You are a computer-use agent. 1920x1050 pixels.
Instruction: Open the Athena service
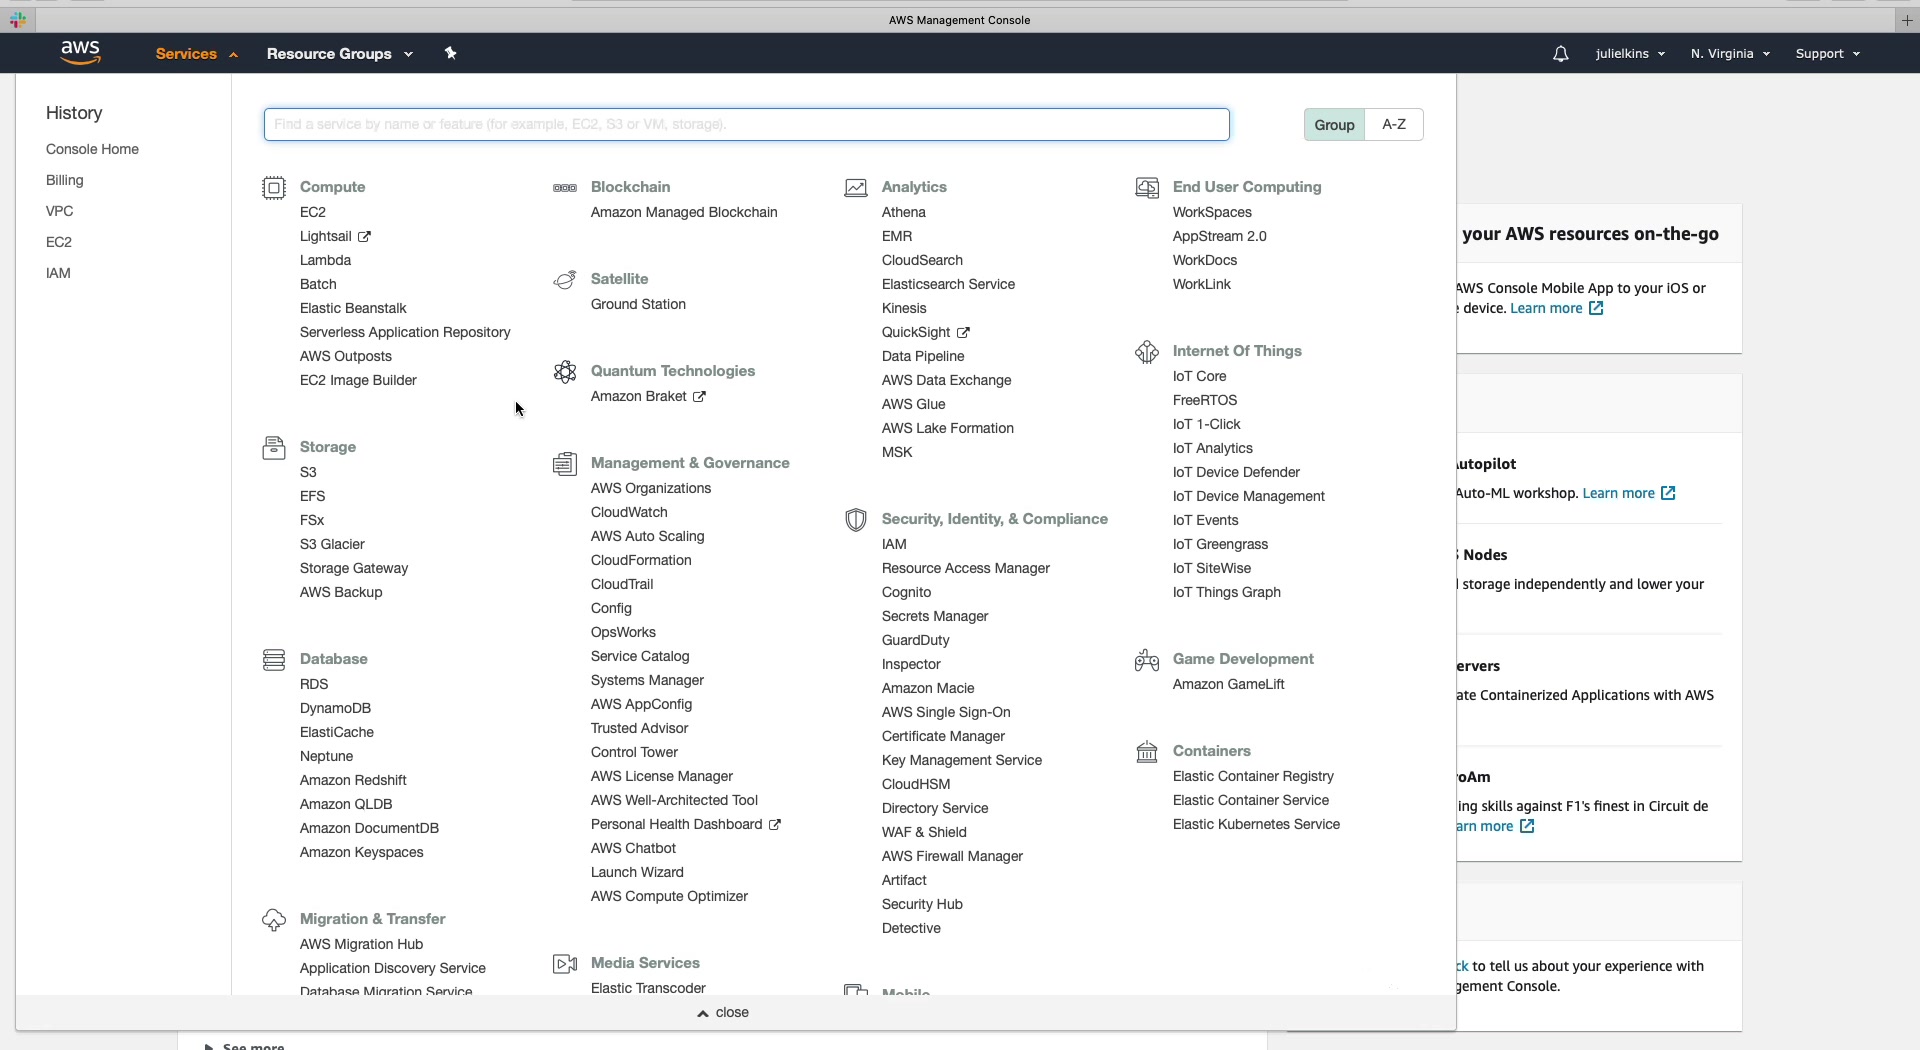click(x=904, y=213)
